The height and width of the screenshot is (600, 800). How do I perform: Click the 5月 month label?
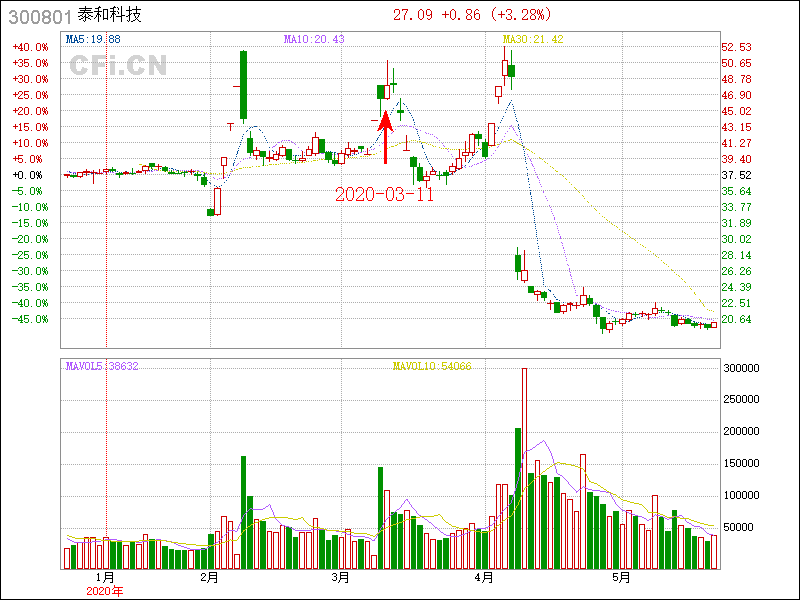621,578
